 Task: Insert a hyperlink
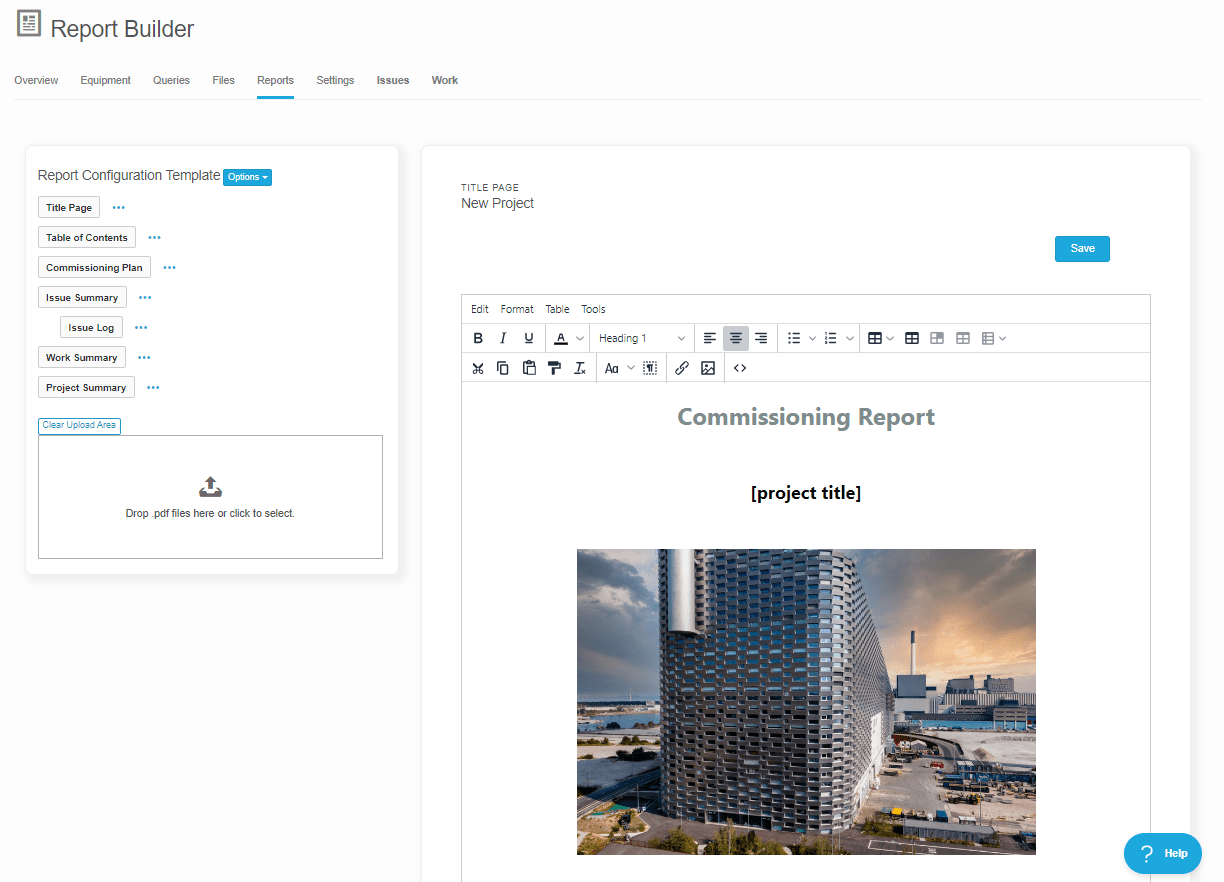682,368
